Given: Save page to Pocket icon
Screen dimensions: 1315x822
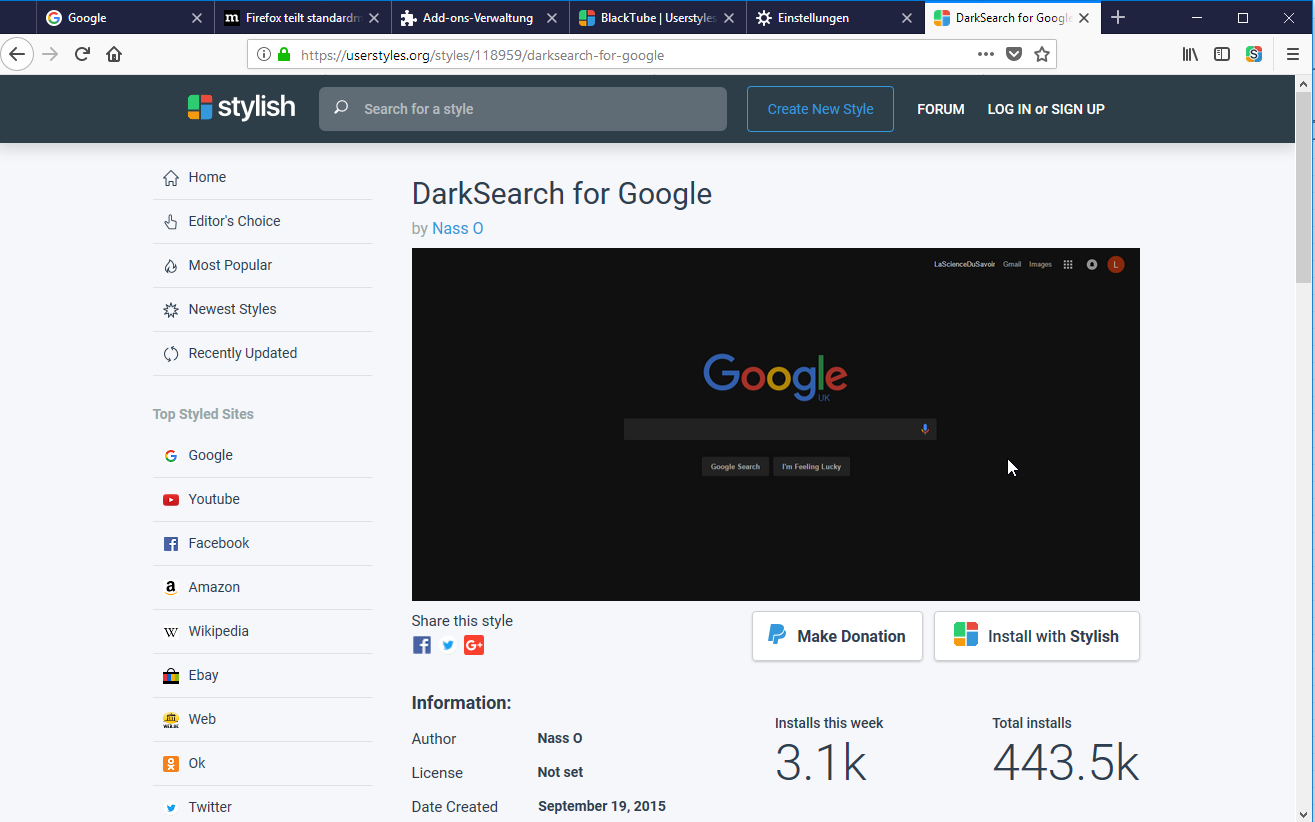Looking at the screenshot, I should [1014, 55].
